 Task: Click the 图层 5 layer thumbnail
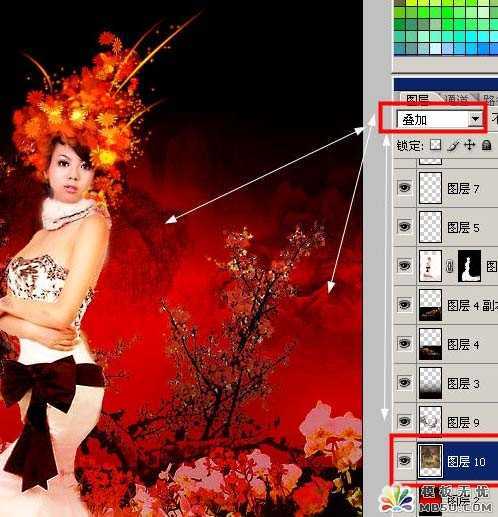(430, 227)
